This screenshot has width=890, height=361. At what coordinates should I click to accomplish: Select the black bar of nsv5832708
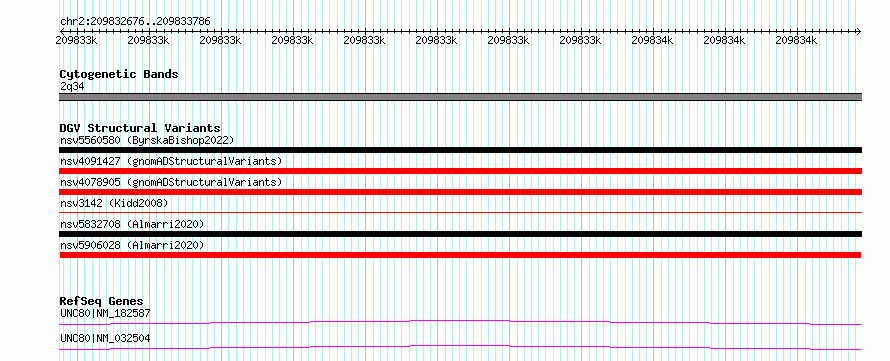(460, 234)
